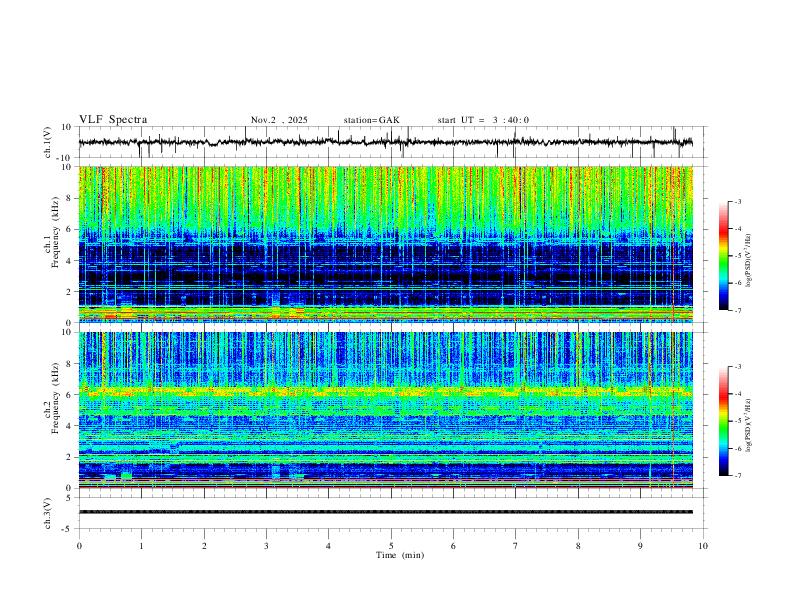Click the time axis tick "5"
792x612 pixels.
coord(391,546)
